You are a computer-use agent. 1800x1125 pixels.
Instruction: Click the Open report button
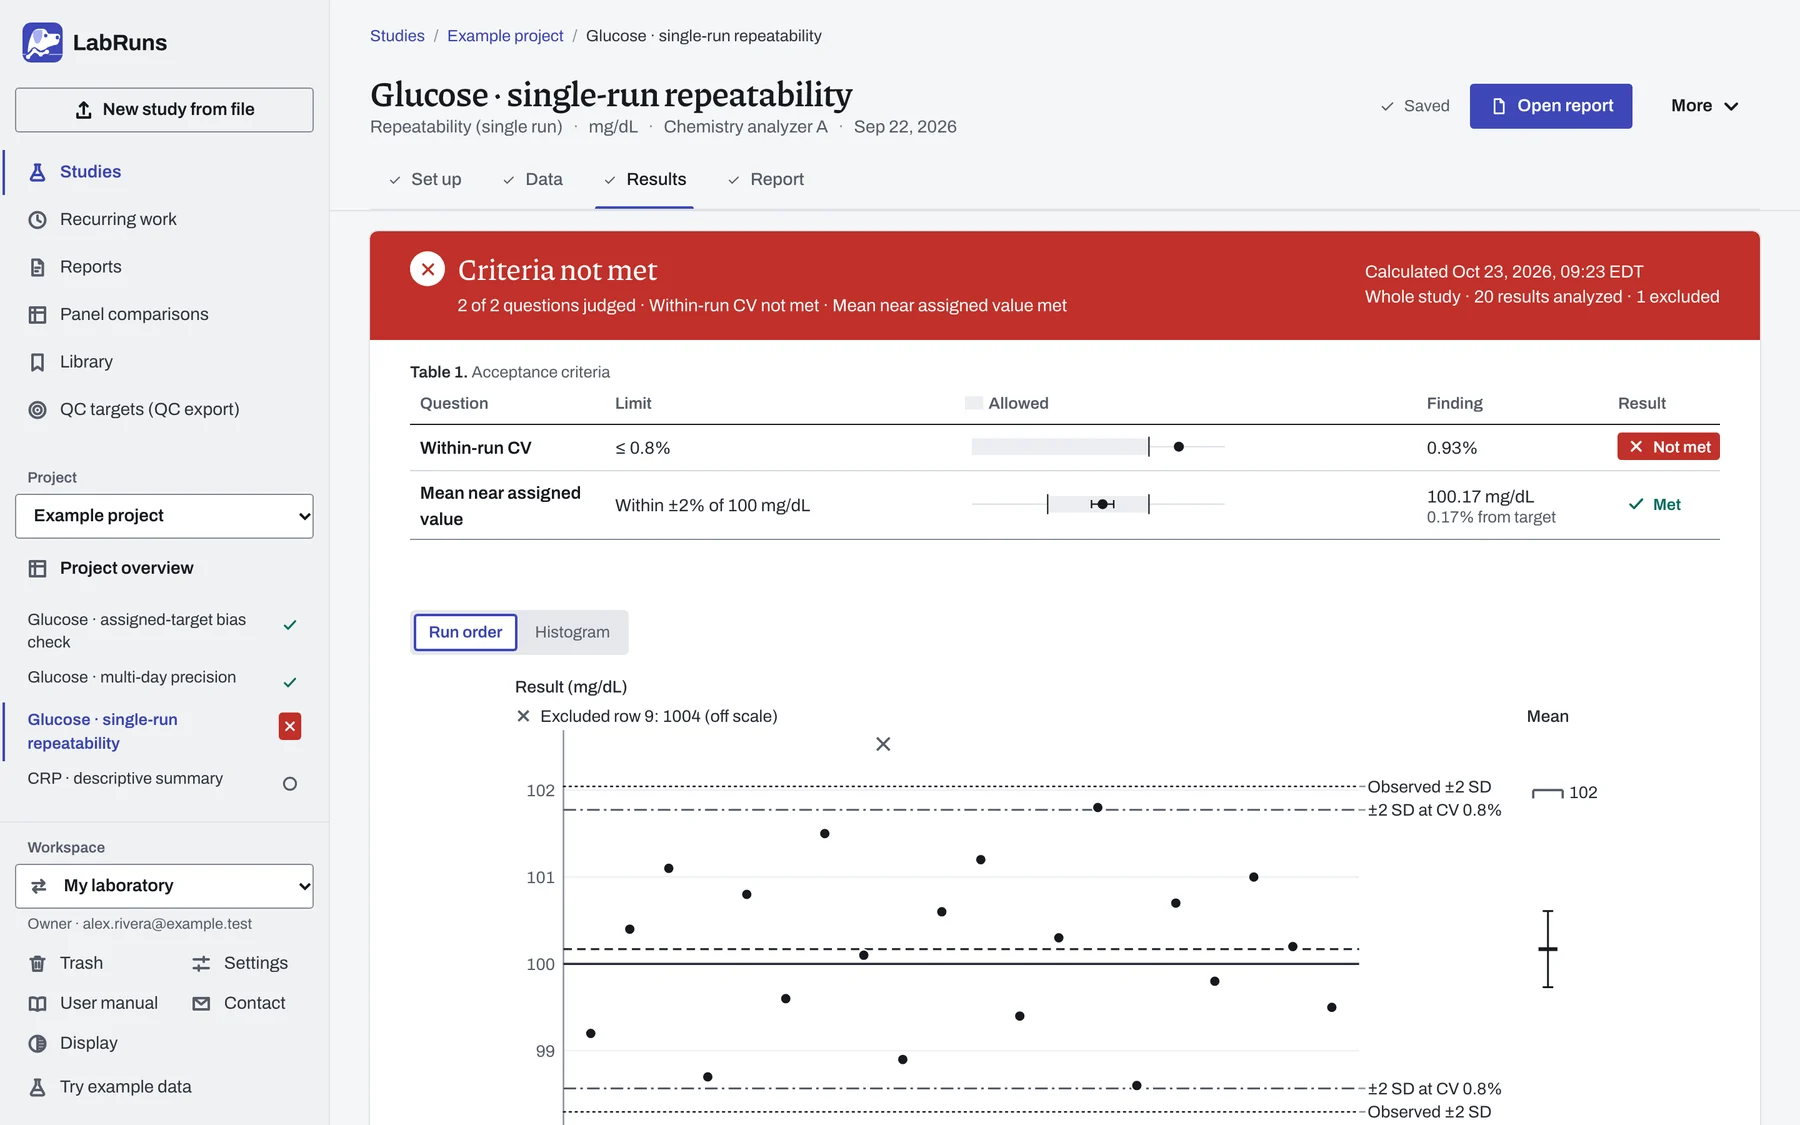click(1551, 106)
